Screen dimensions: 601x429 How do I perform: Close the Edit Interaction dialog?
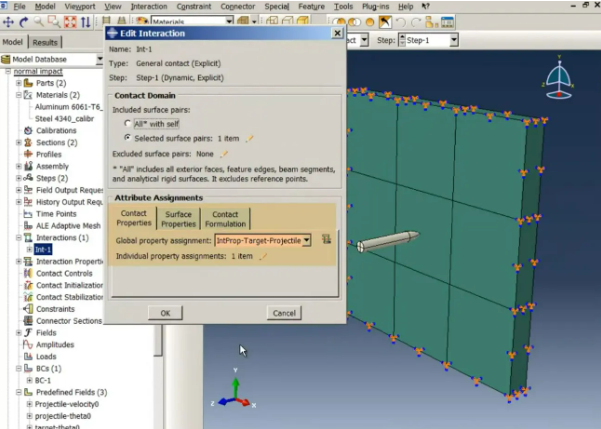click(x=337, y=33)
